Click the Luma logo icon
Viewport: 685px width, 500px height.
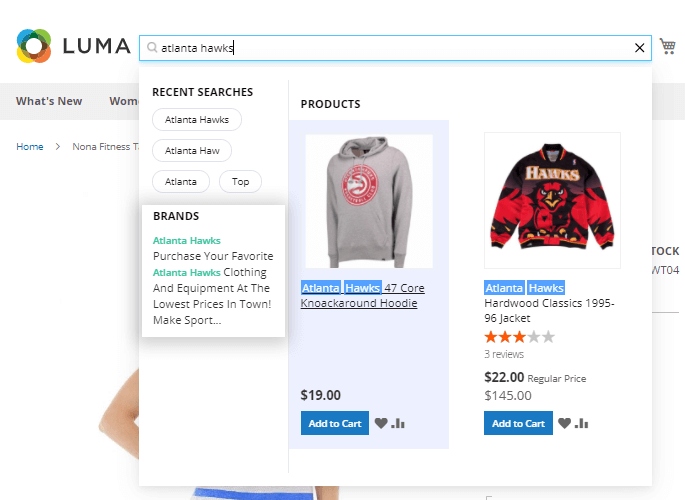pos(33,46)
